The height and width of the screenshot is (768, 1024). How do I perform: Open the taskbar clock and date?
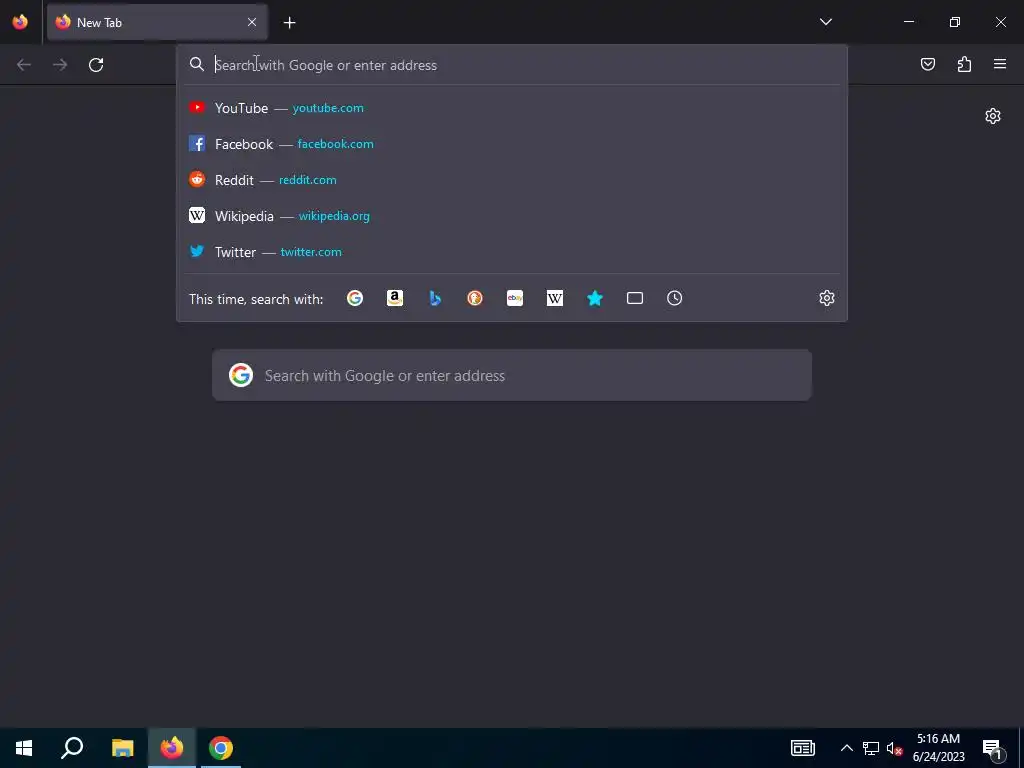coord(938,748)
